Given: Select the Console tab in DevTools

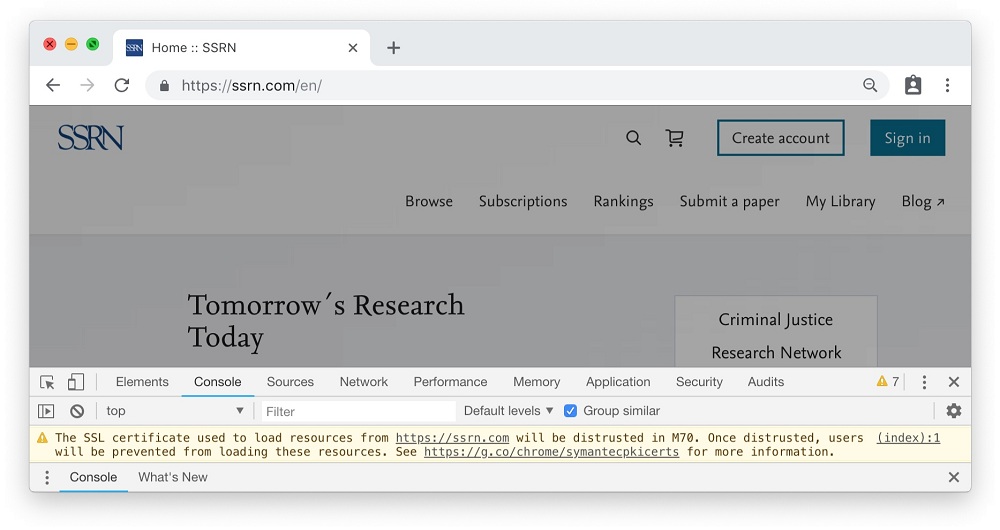Looking at the screenshot, I should click(x=217, y=382).
